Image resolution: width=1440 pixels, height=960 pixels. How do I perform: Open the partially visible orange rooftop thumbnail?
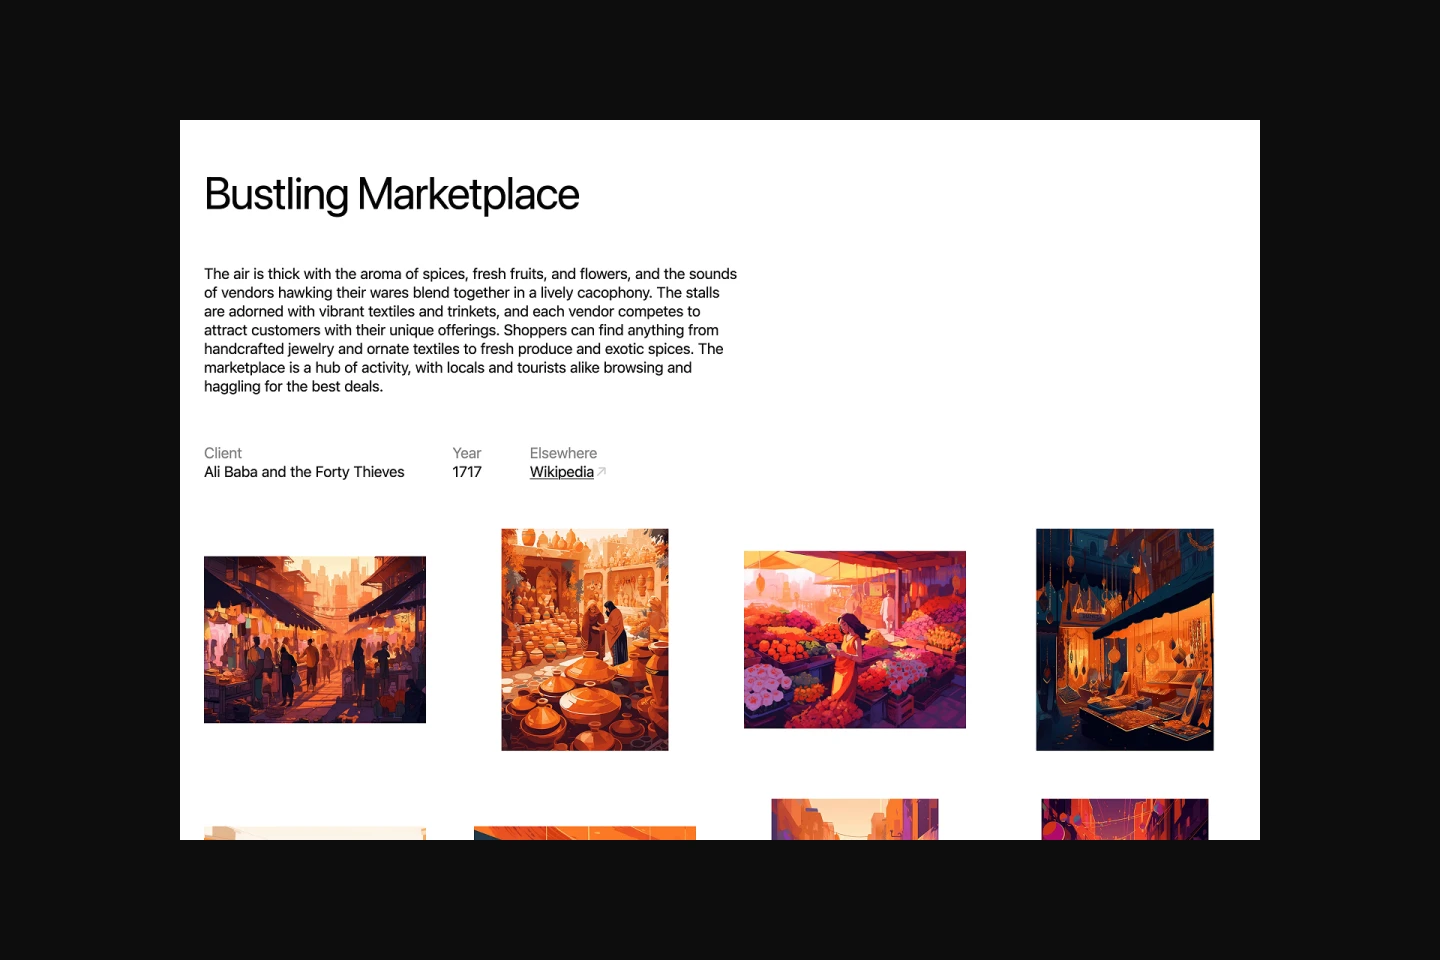(585, 833)
